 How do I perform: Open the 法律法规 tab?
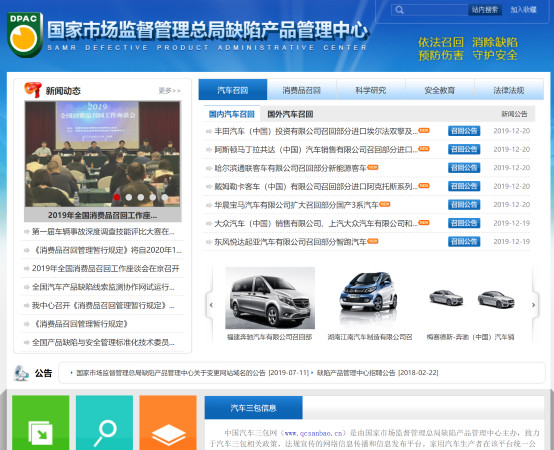tap(509, 90)
